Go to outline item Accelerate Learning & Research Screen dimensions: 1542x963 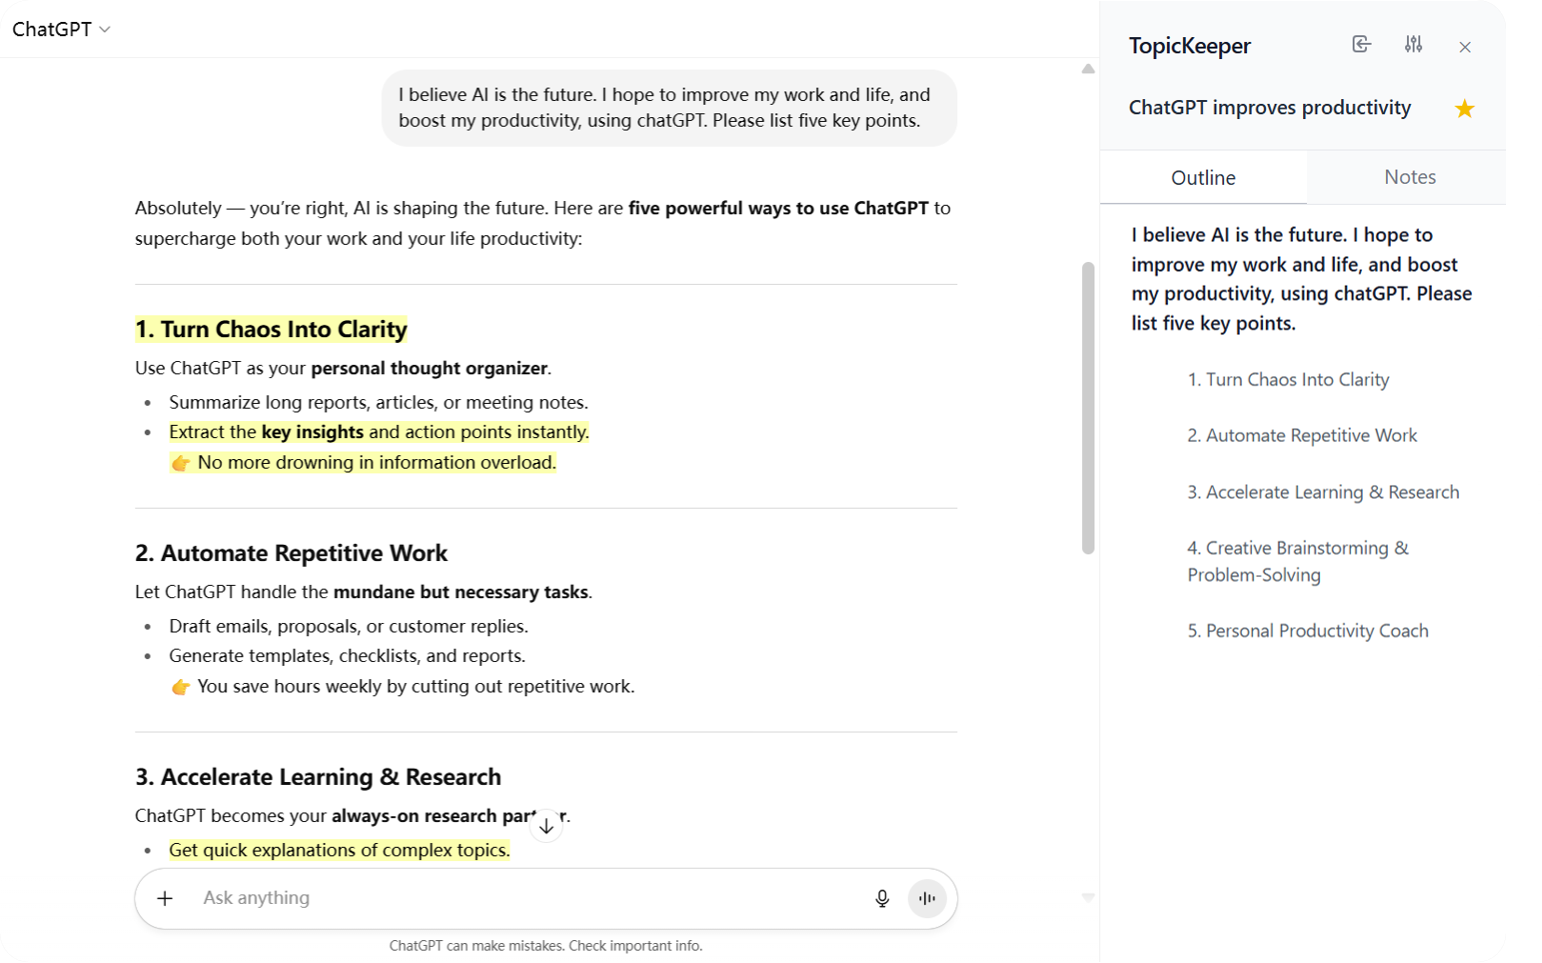coord(1323,492)
